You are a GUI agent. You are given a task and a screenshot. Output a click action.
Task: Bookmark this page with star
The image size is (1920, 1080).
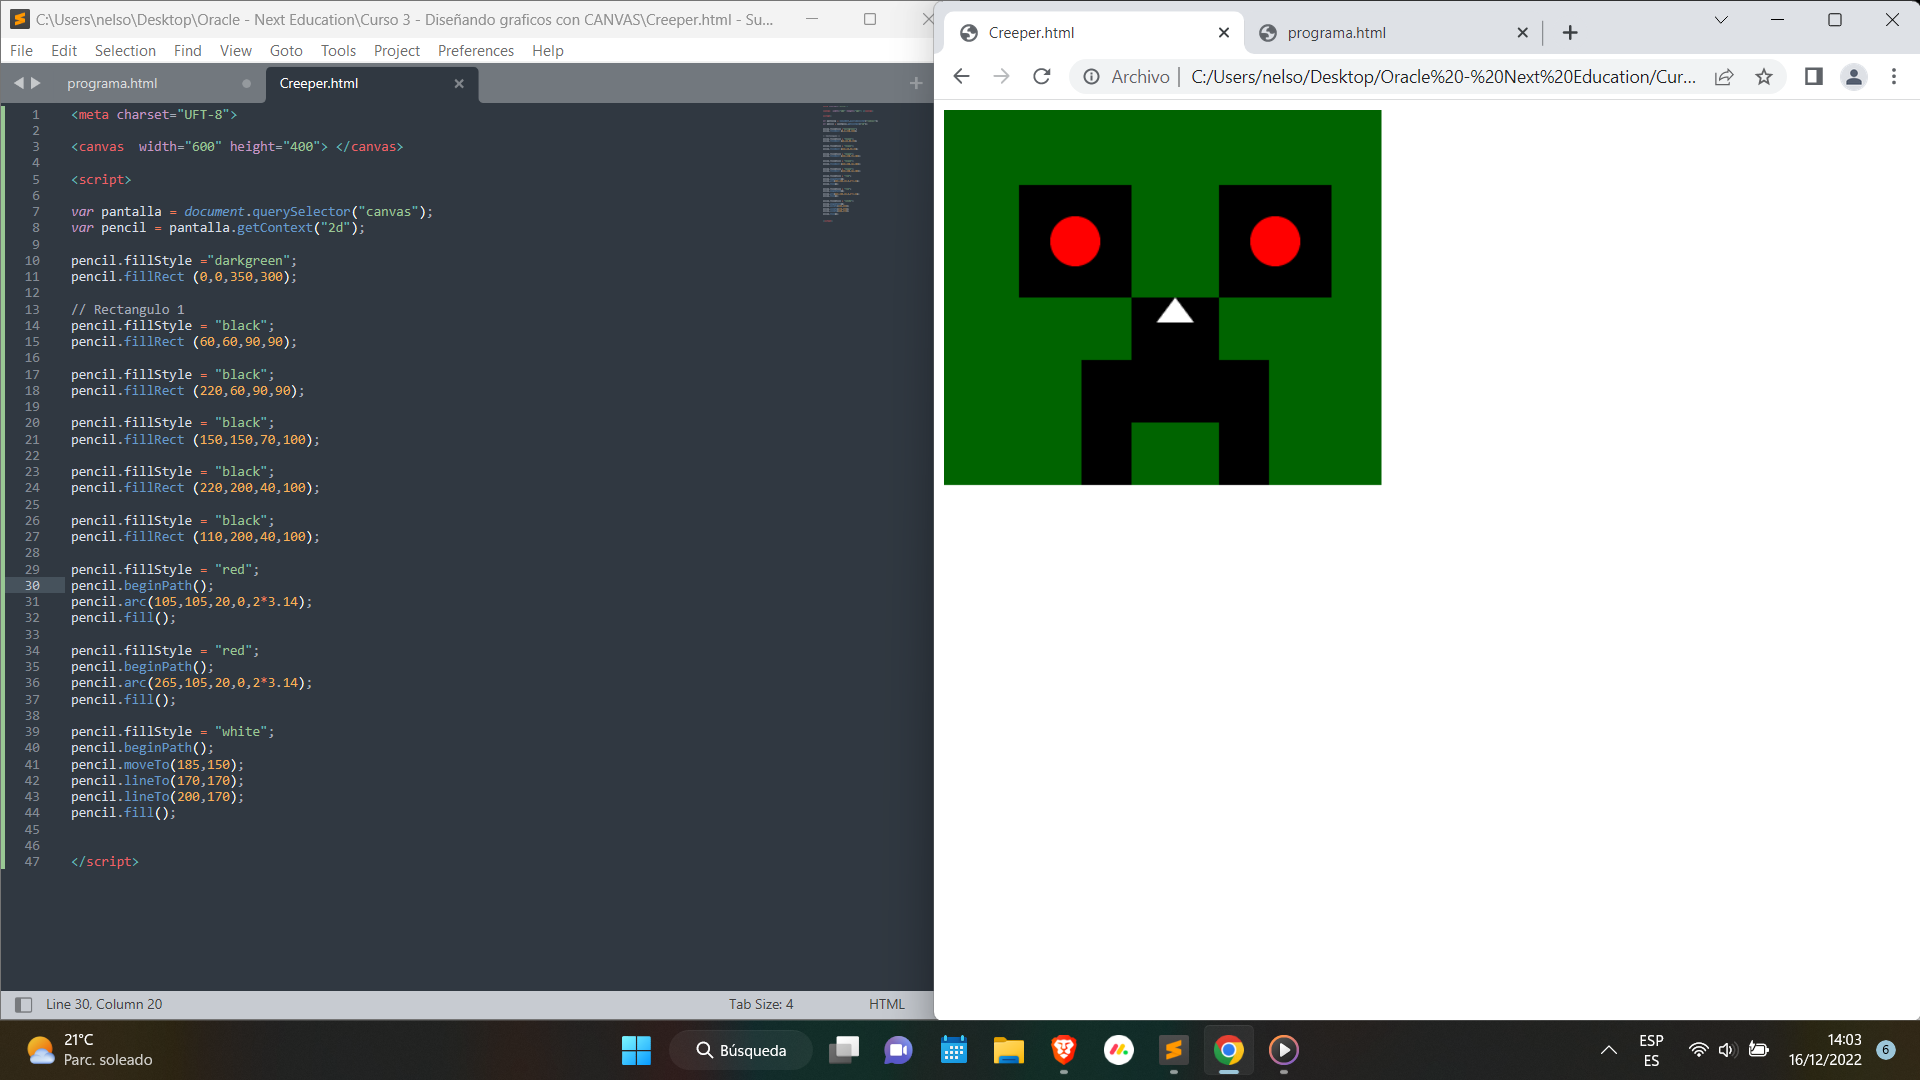point(1764,77)
